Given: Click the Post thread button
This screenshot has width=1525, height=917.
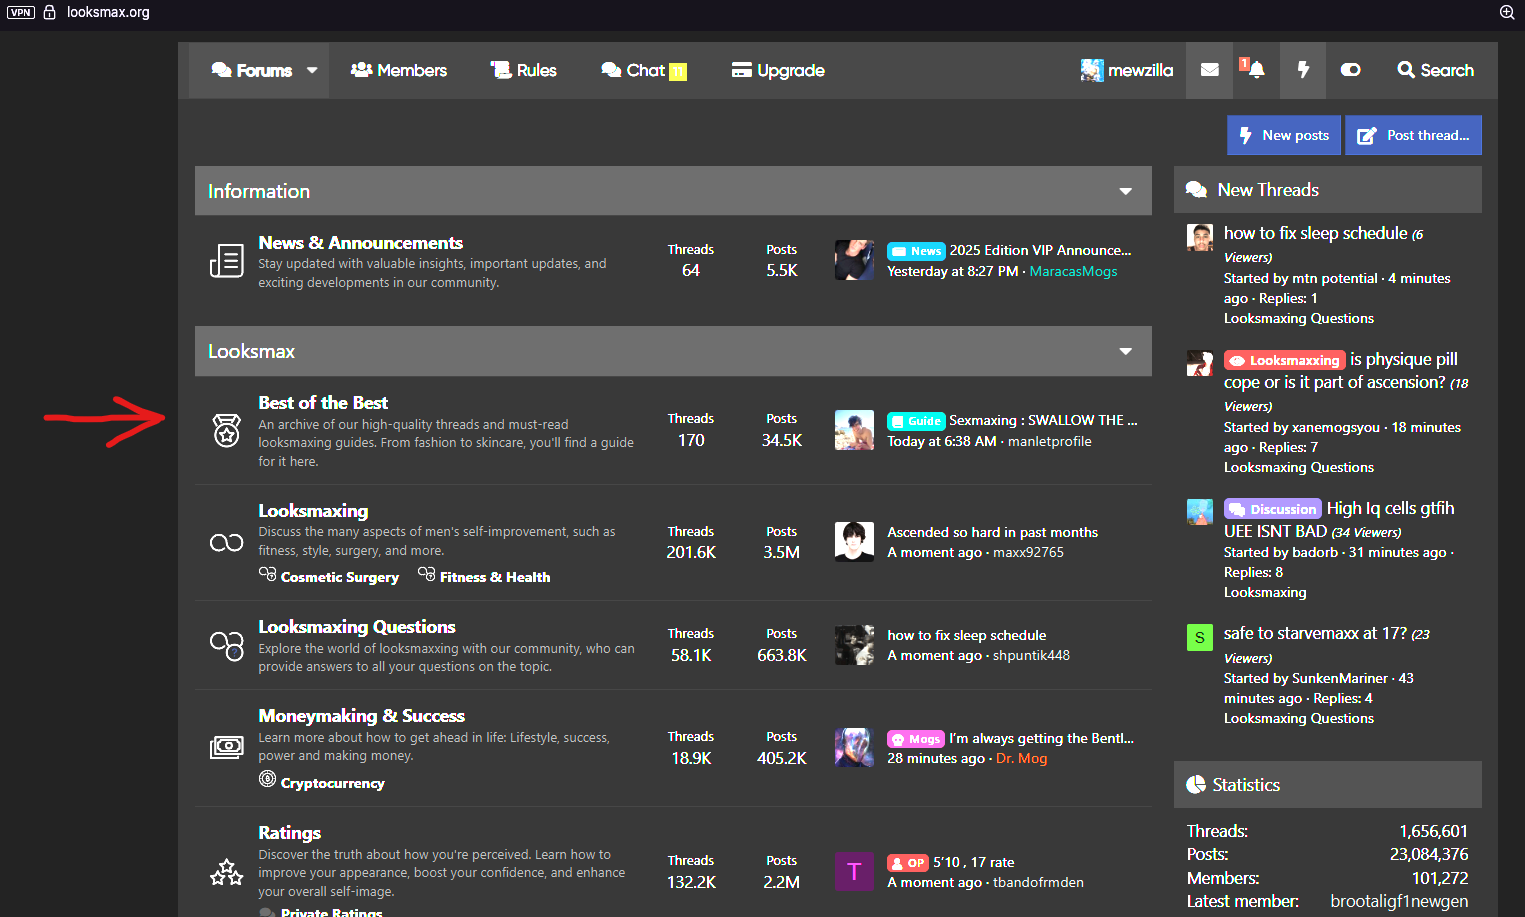Looking at the screenshot, I should tap(1413, 135).
